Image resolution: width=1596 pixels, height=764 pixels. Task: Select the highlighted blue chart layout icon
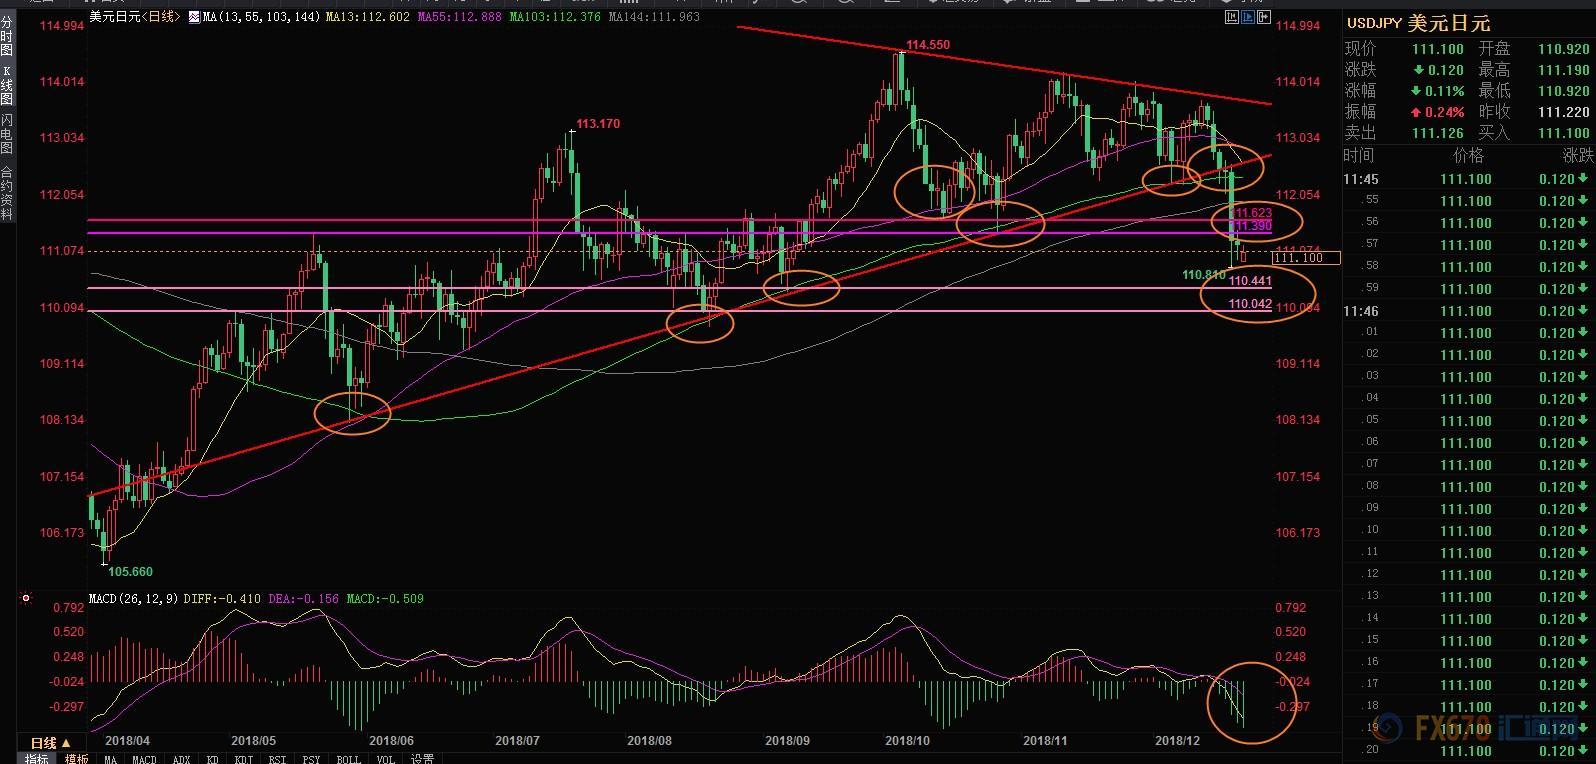pos(1249,17)
